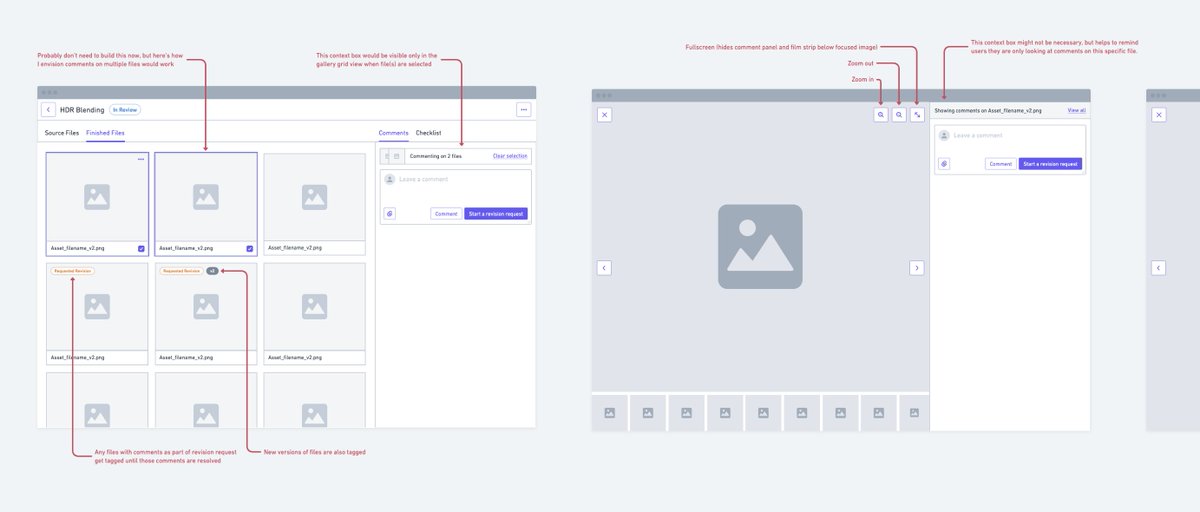Close the image viewer with the X button
Viewport: 1200px width, 512px height.
click(605, 115)
